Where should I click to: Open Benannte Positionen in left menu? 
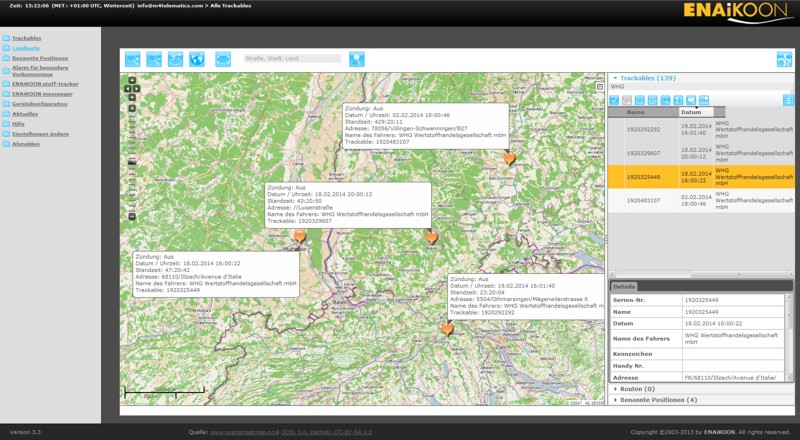(40, 58)
